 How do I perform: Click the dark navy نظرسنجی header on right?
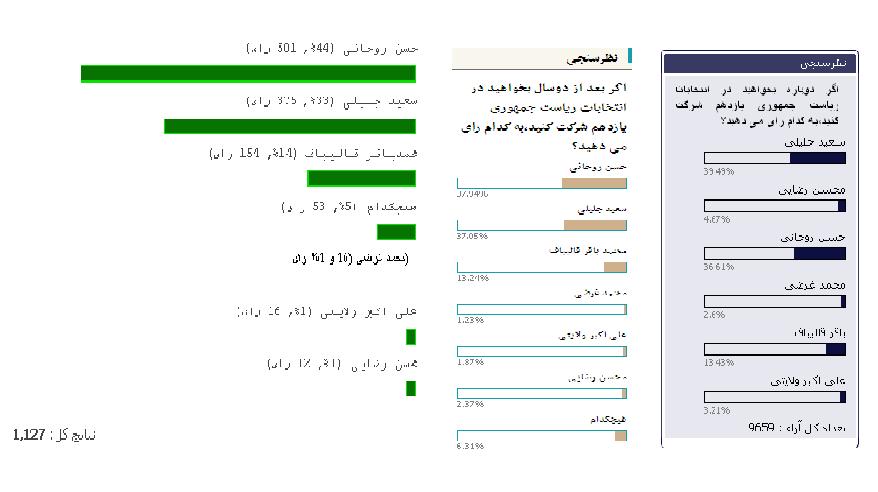(760, 63)
